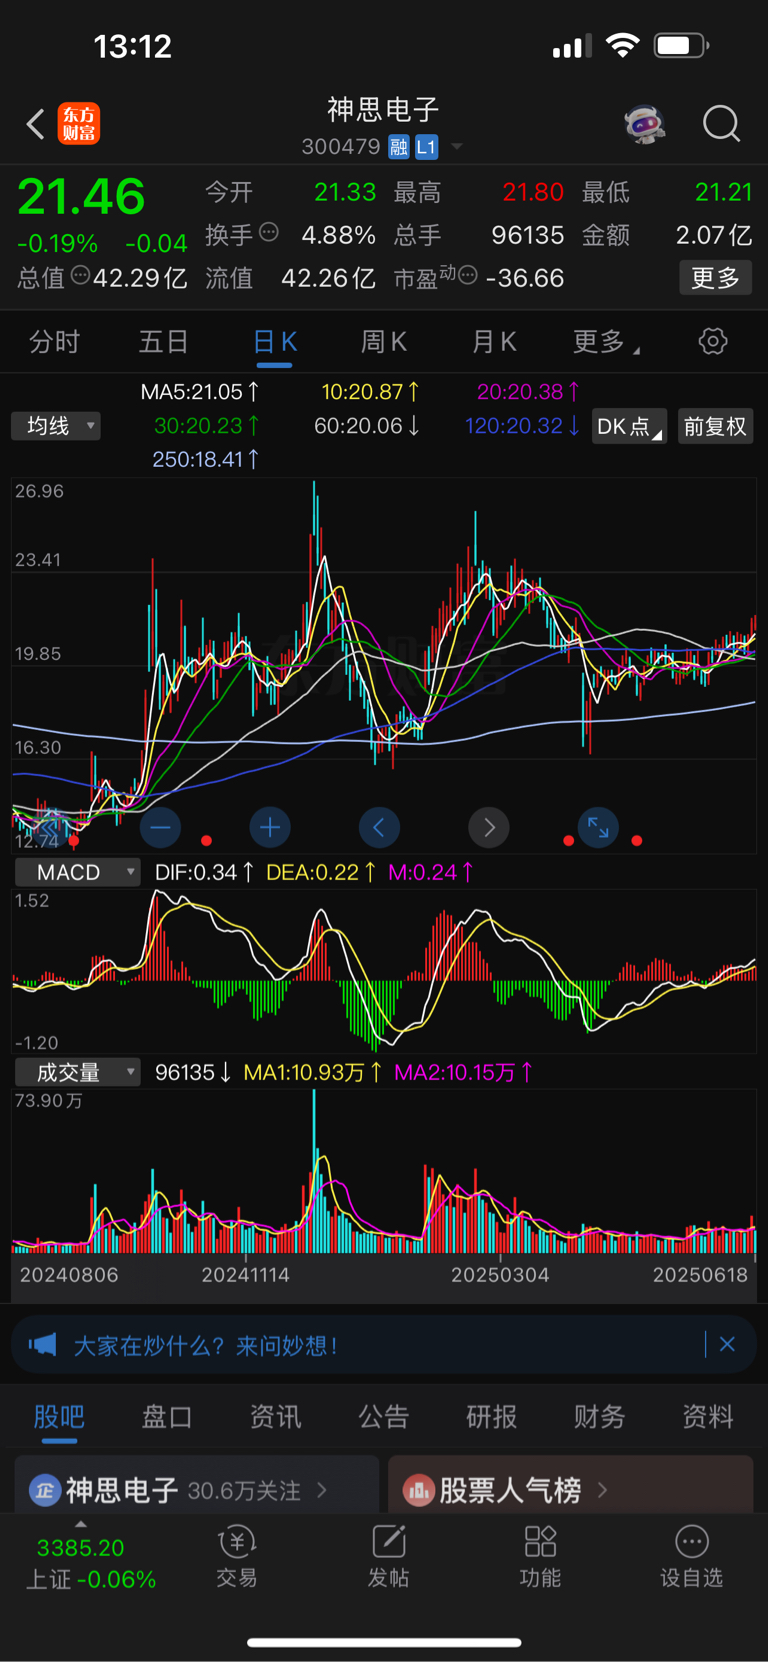Screen dimensions: 768x1662
Task: Open 股吧 tab
Action: click(x=59, y=1416)
